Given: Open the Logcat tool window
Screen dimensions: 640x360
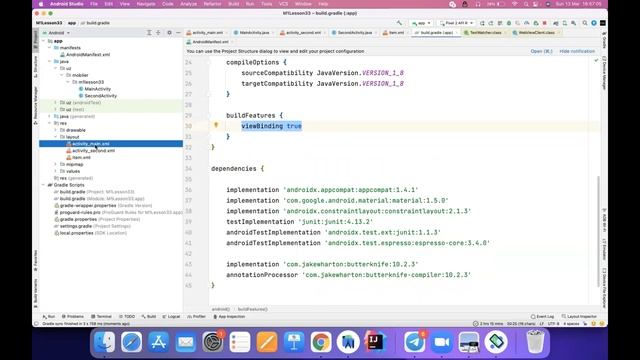Looking at the screenshot, I should (171, 316).
